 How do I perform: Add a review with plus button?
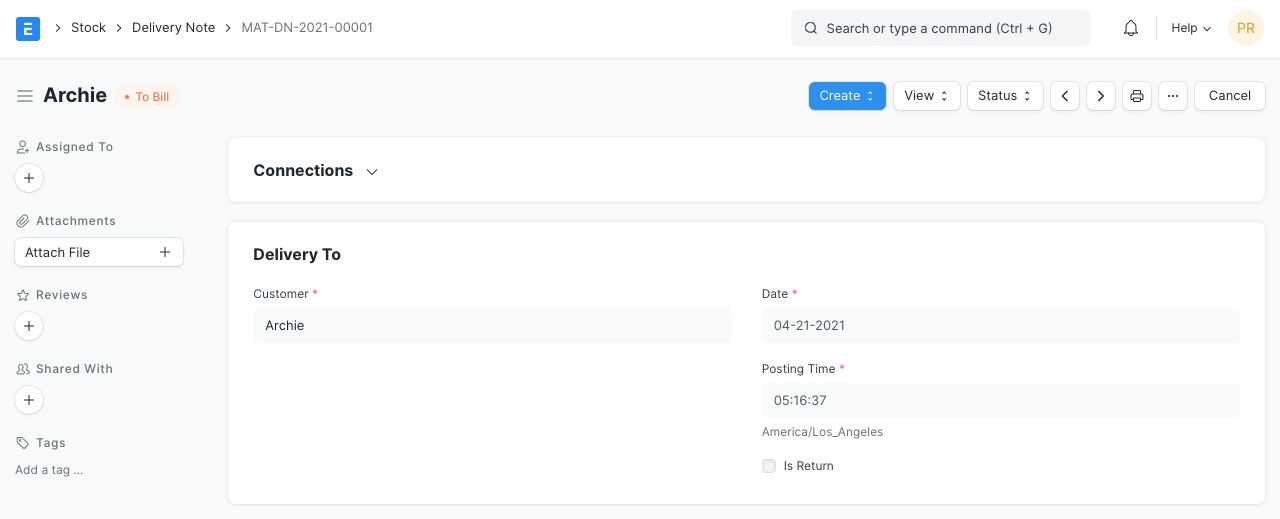tap(29, 326)
